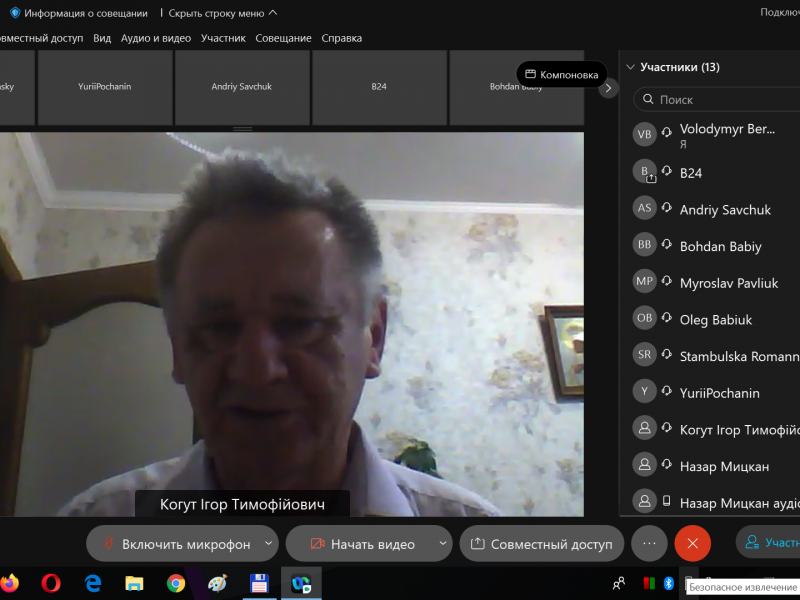Collapse the Участники (13) panel header
This screenshot has width=800, height=600.
coord(630,68)
